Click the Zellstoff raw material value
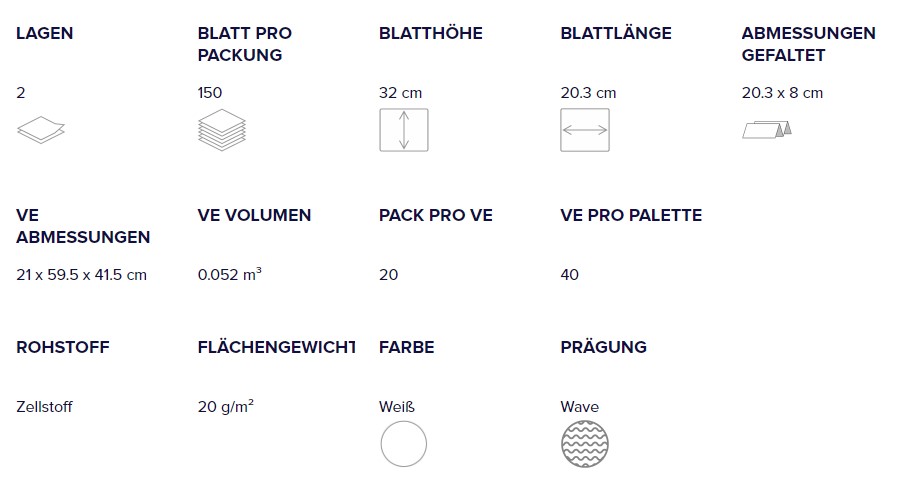This screenshot has width=908, height=489. click(44, 407)
